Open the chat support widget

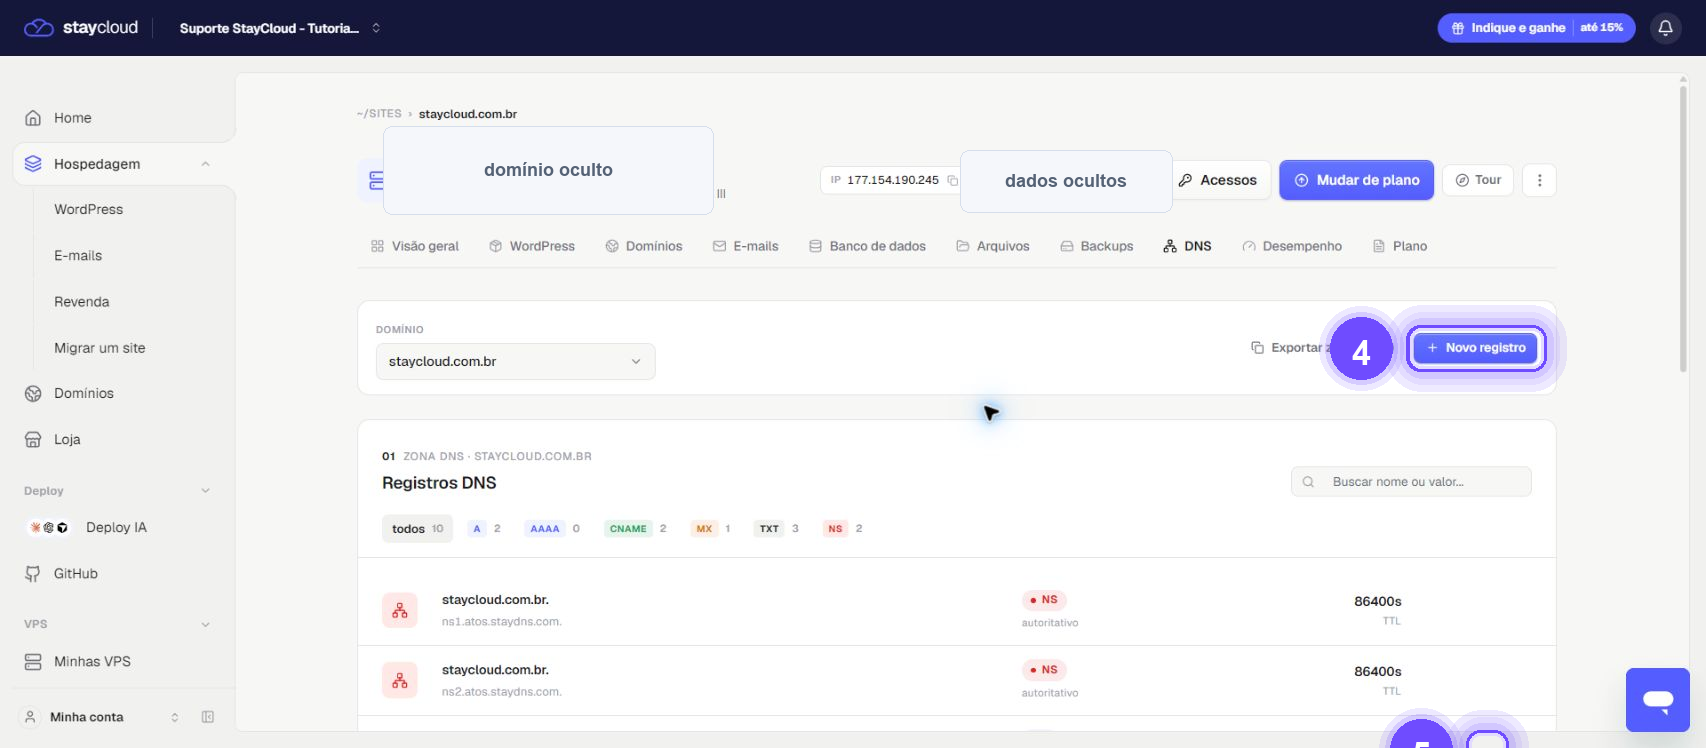coord(1658,700)
